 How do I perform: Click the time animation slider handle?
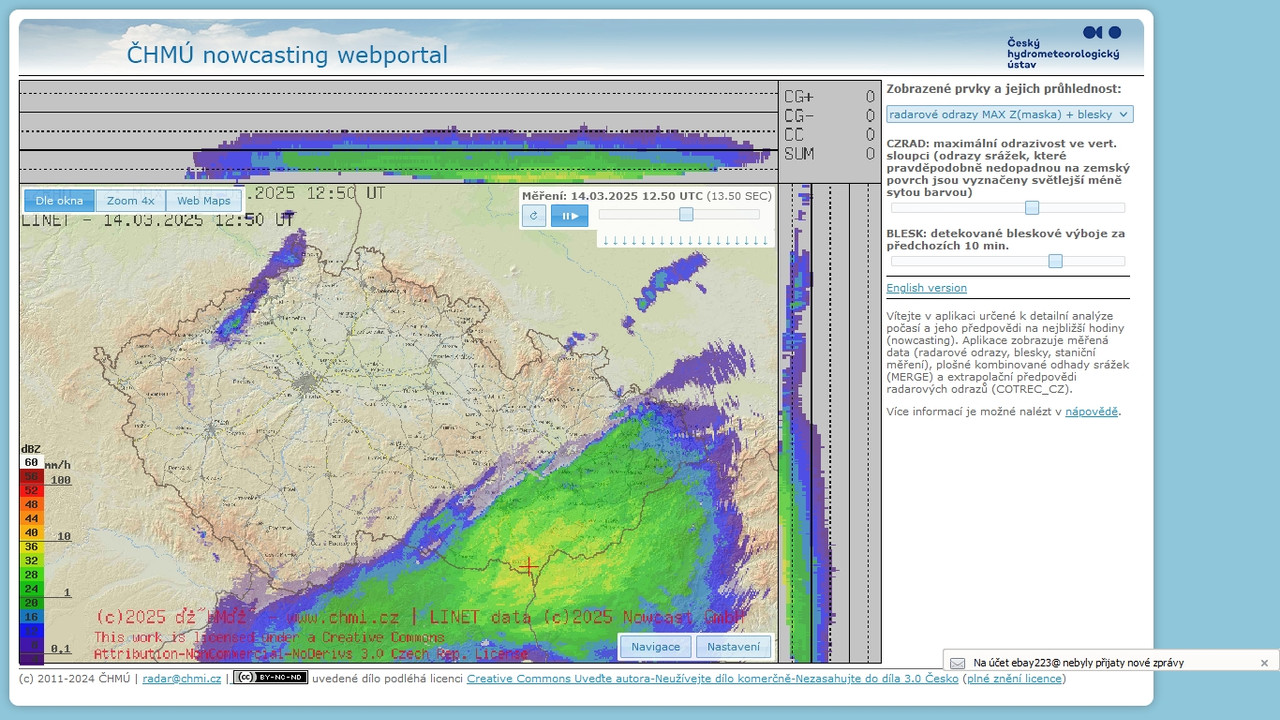tap(686, 214)
